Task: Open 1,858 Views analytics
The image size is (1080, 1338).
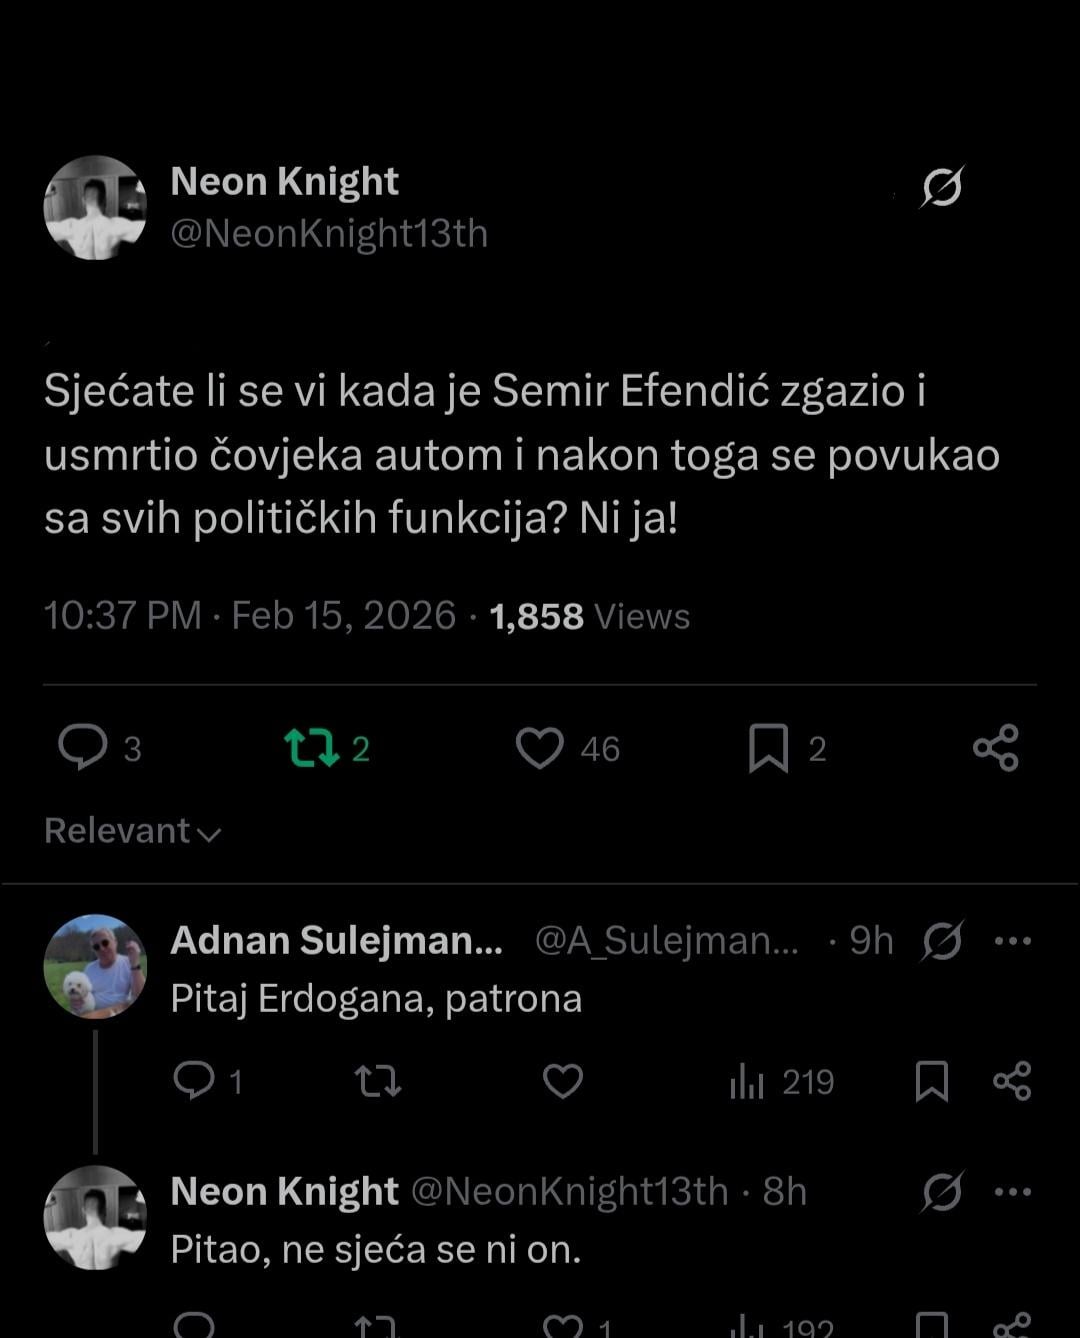Action: pyautogui.click(x=589, y=616)
